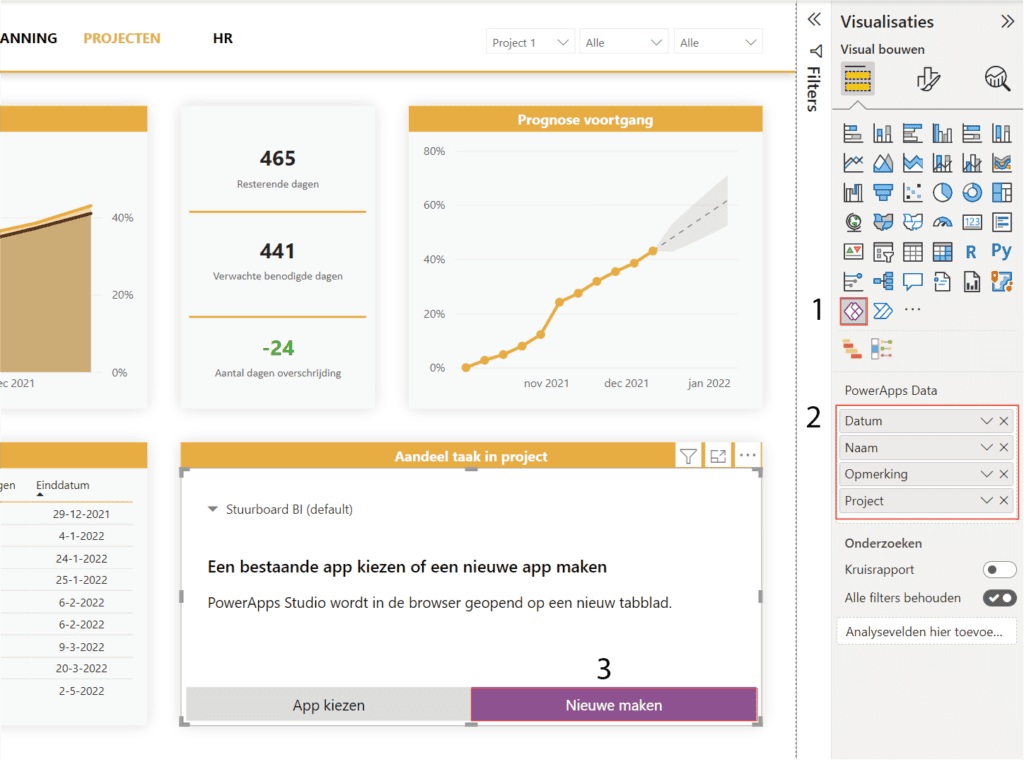Select the globe map visual
The width and height of the screenshot is (1024, 760).
point(853,223)
